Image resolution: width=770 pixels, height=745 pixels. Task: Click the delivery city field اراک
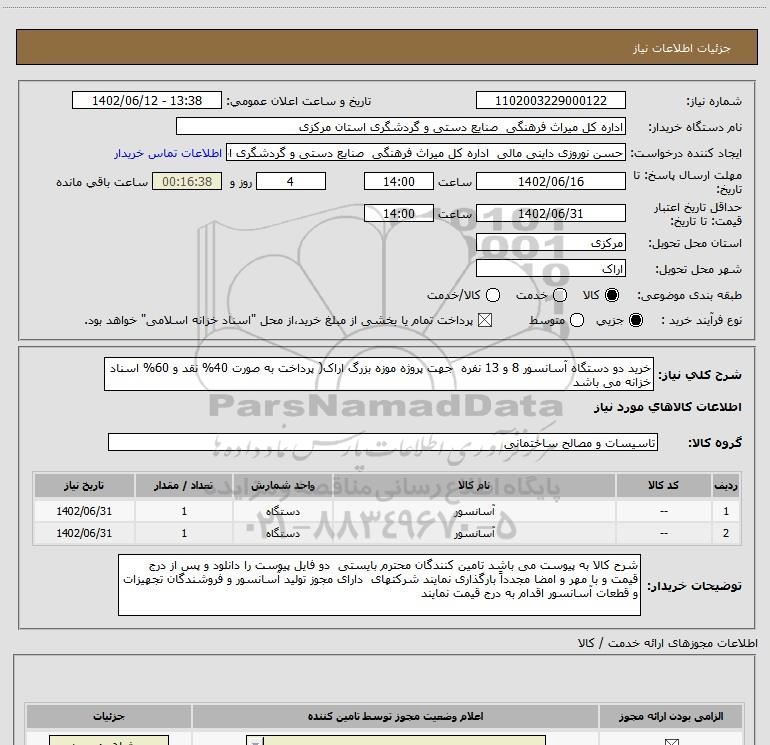550,268
